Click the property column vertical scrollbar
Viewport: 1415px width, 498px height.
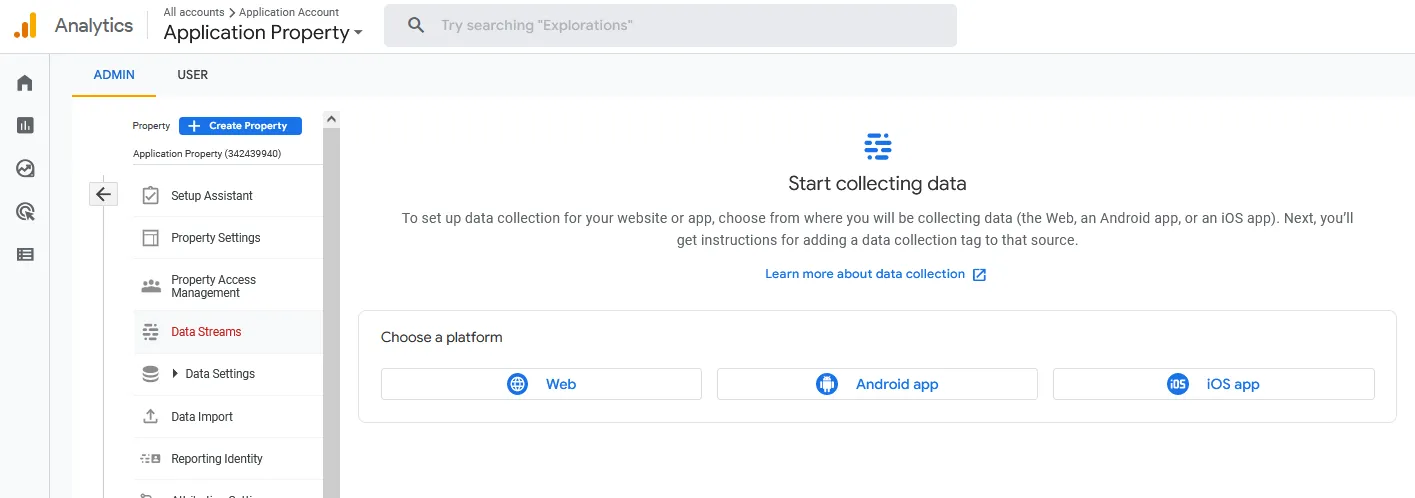click(x=332, y=312)
